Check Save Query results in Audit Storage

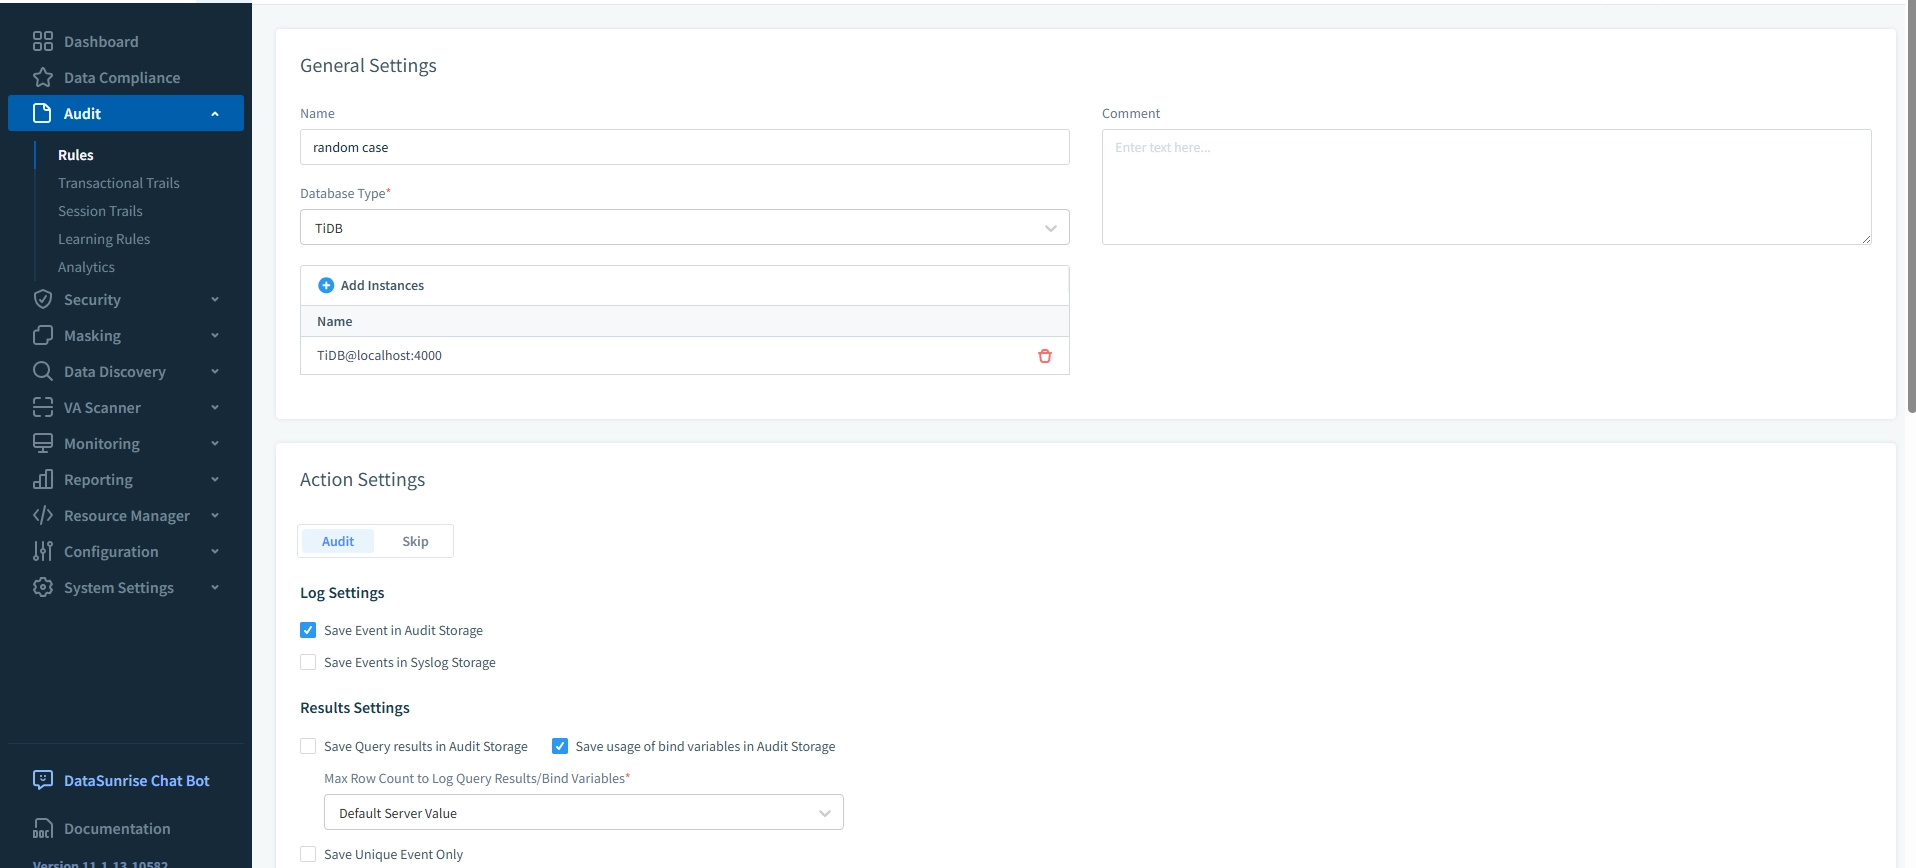coord(308,746)
